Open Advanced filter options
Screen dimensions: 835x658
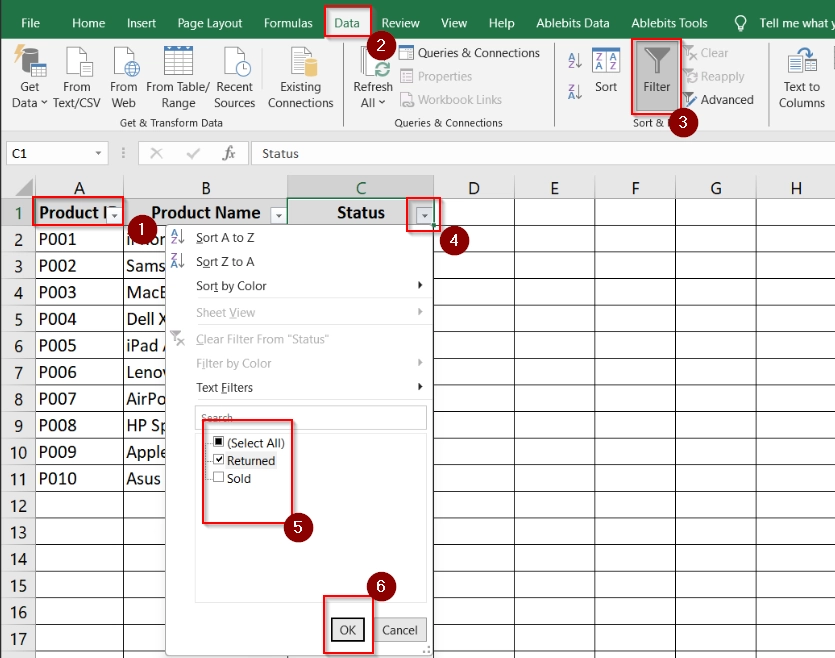tap(718, 100)
